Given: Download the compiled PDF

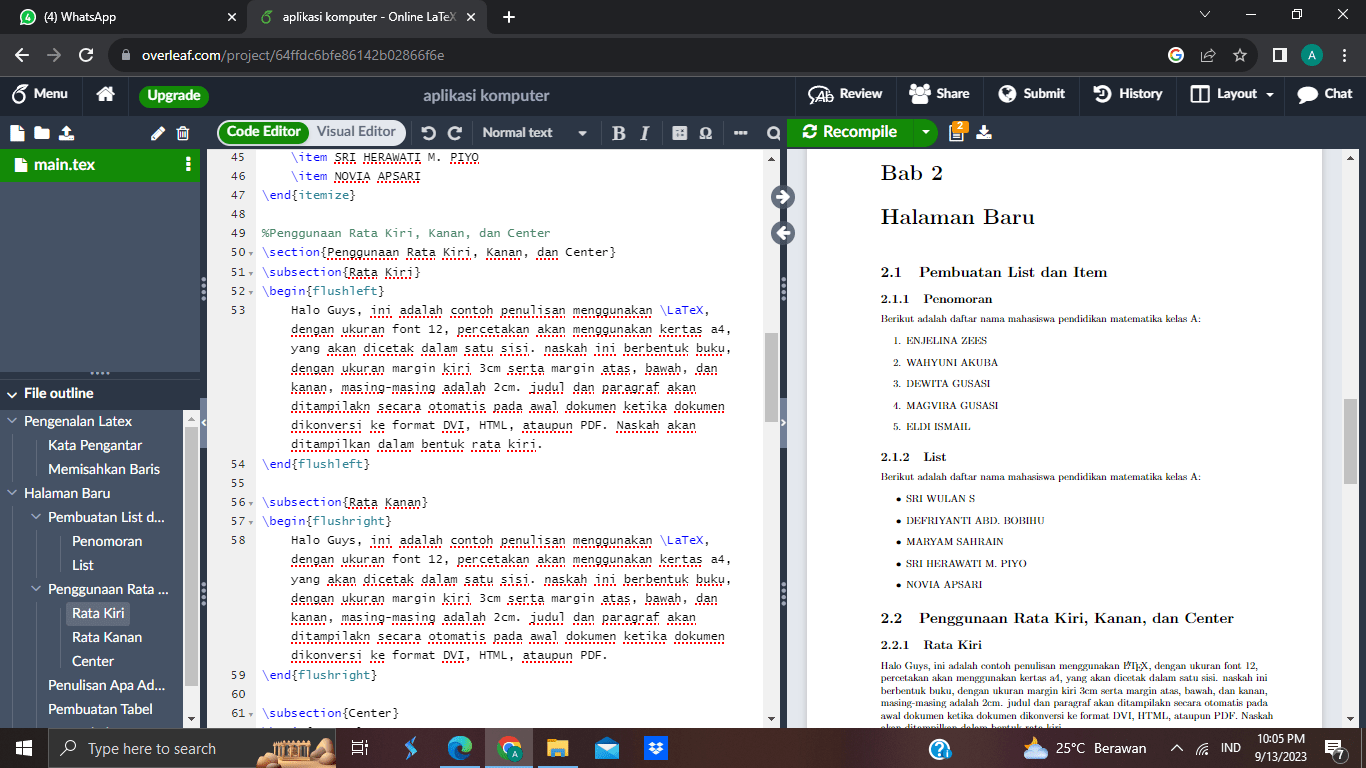Looking at the screenshot, I should coord(984,132).
